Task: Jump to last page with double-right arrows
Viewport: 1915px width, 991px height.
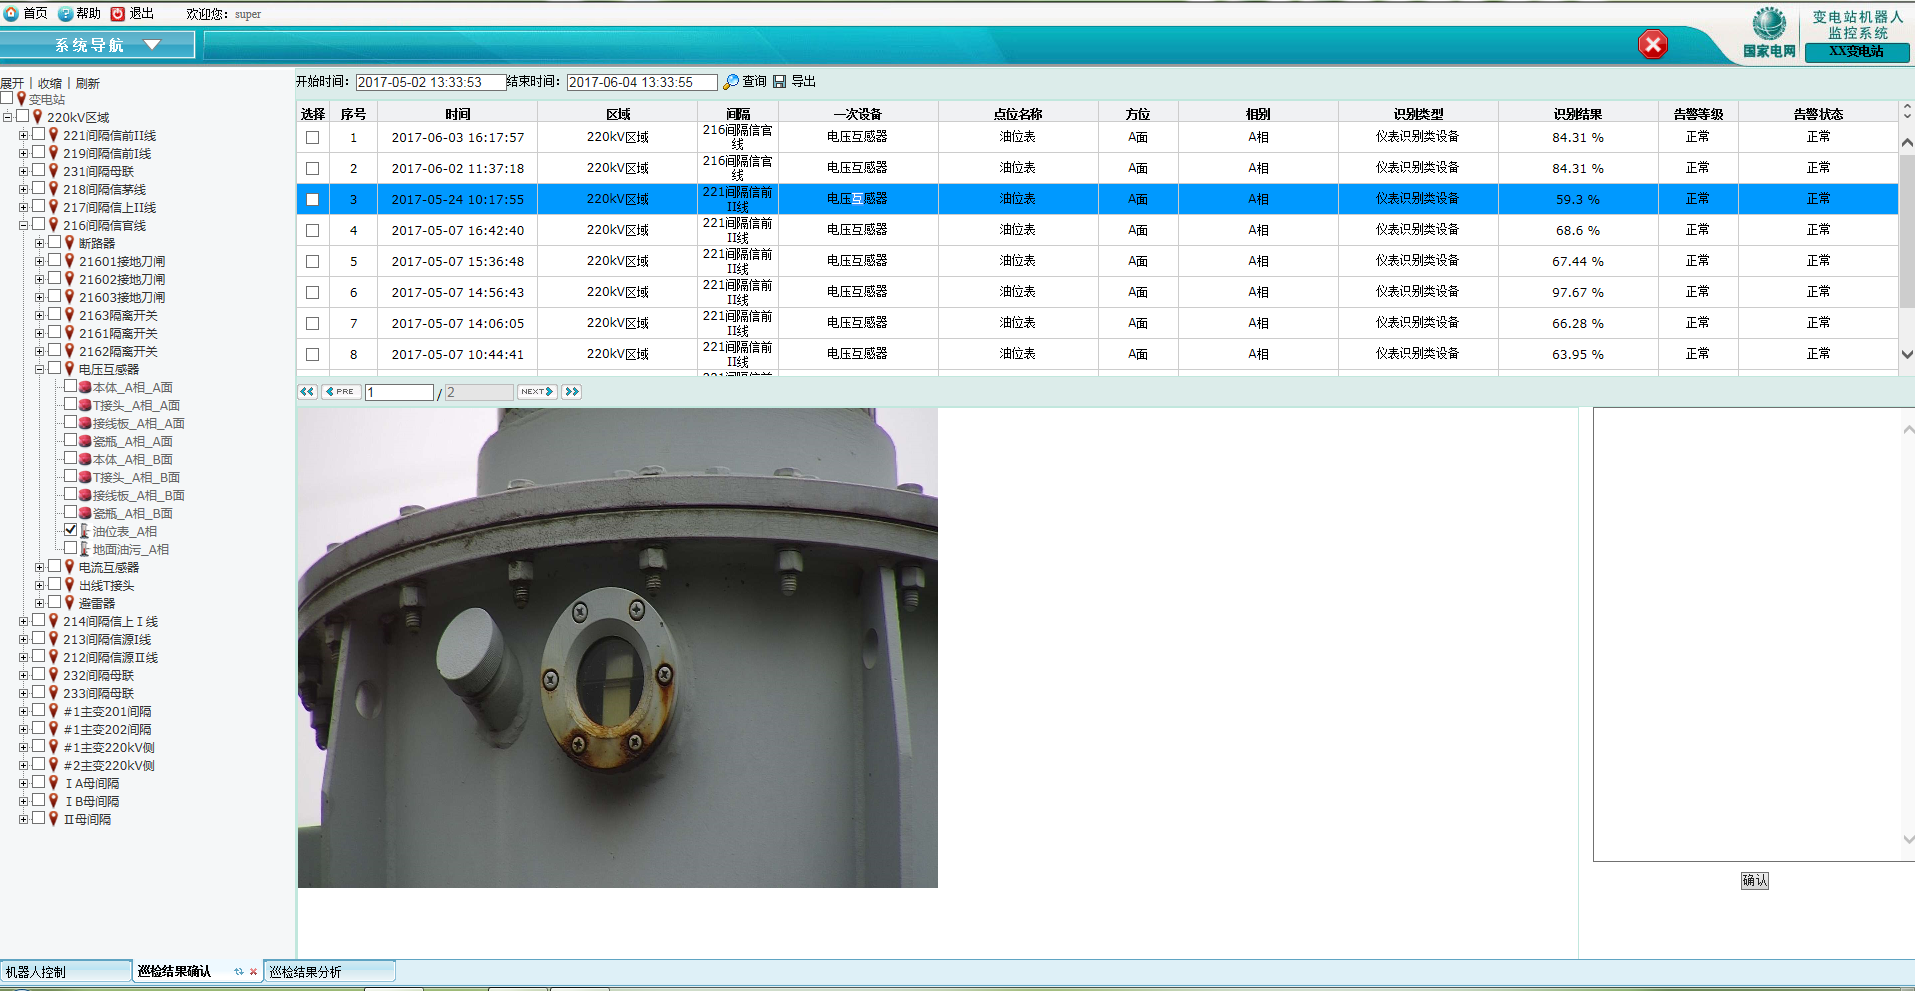Action: click(x=572, y=392)
